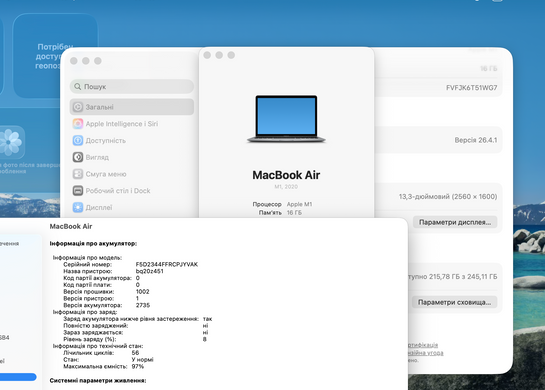Click the 215,78 ГБ з 245,11 ГБ text
This screenshot has height=390, width=545.
pos(463,277)
